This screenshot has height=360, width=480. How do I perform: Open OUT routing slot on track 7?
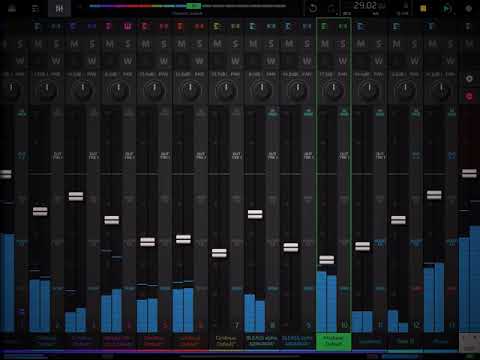point(236,156)
